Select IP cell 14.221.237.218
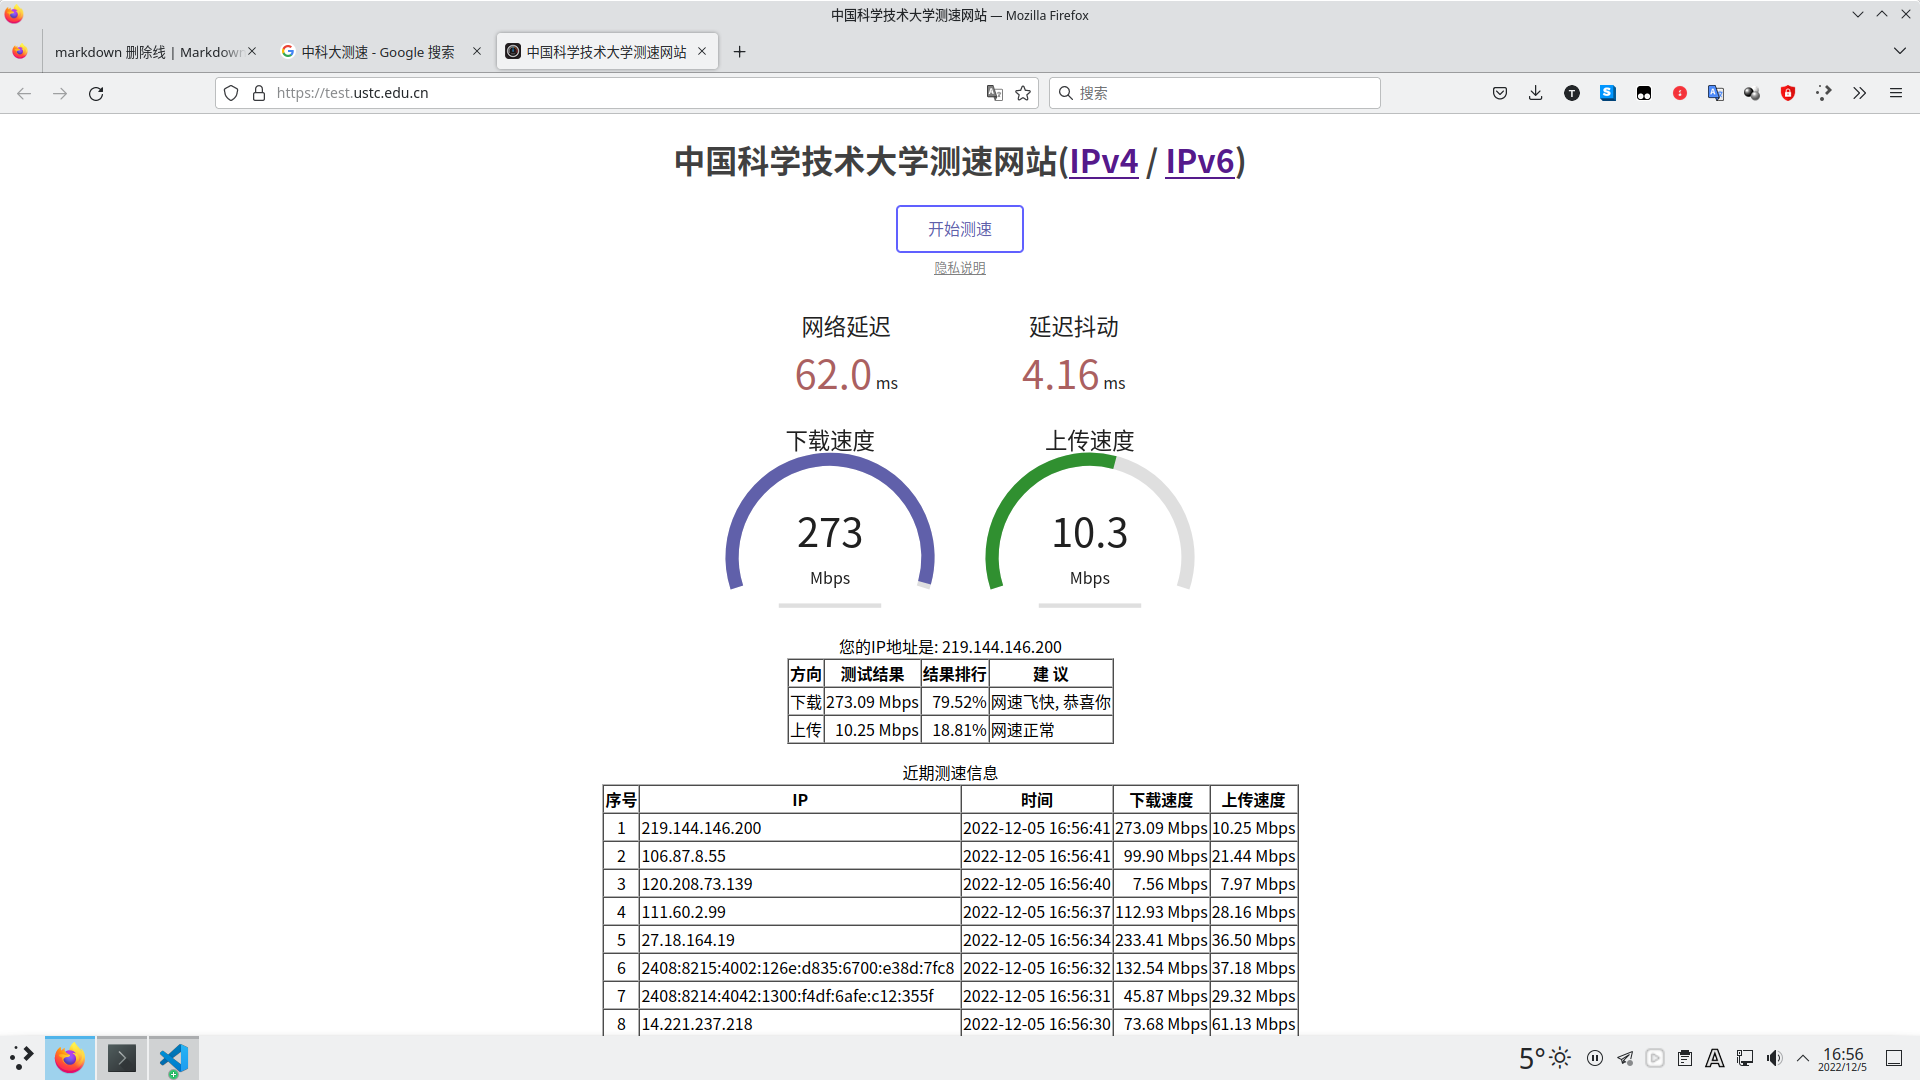Screen dimensions: 1920x1080 800,1024
